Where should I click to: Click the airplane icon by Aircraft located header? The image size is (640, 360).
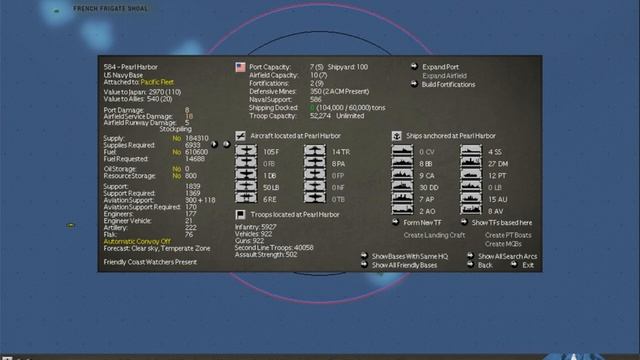coord(240,136)
